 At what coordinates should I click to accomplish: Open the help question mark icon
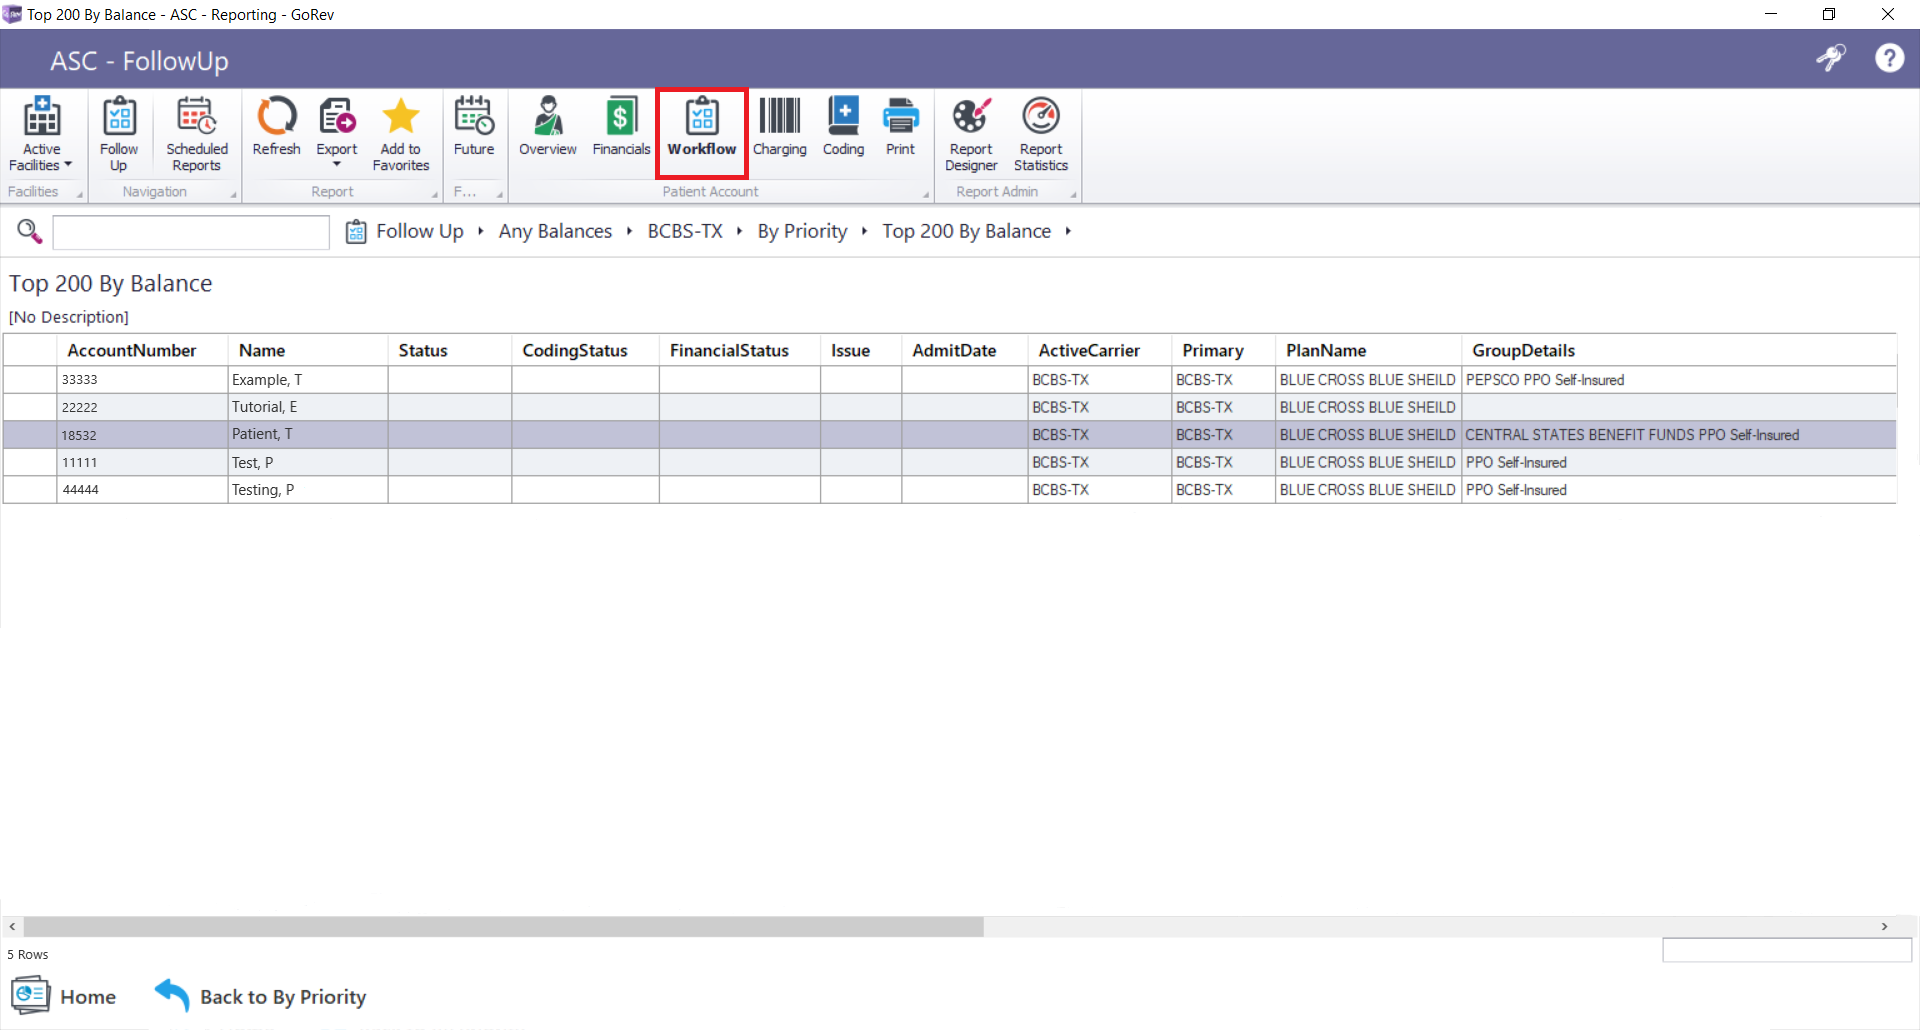pyautogui.click(x=1889, y=58)
